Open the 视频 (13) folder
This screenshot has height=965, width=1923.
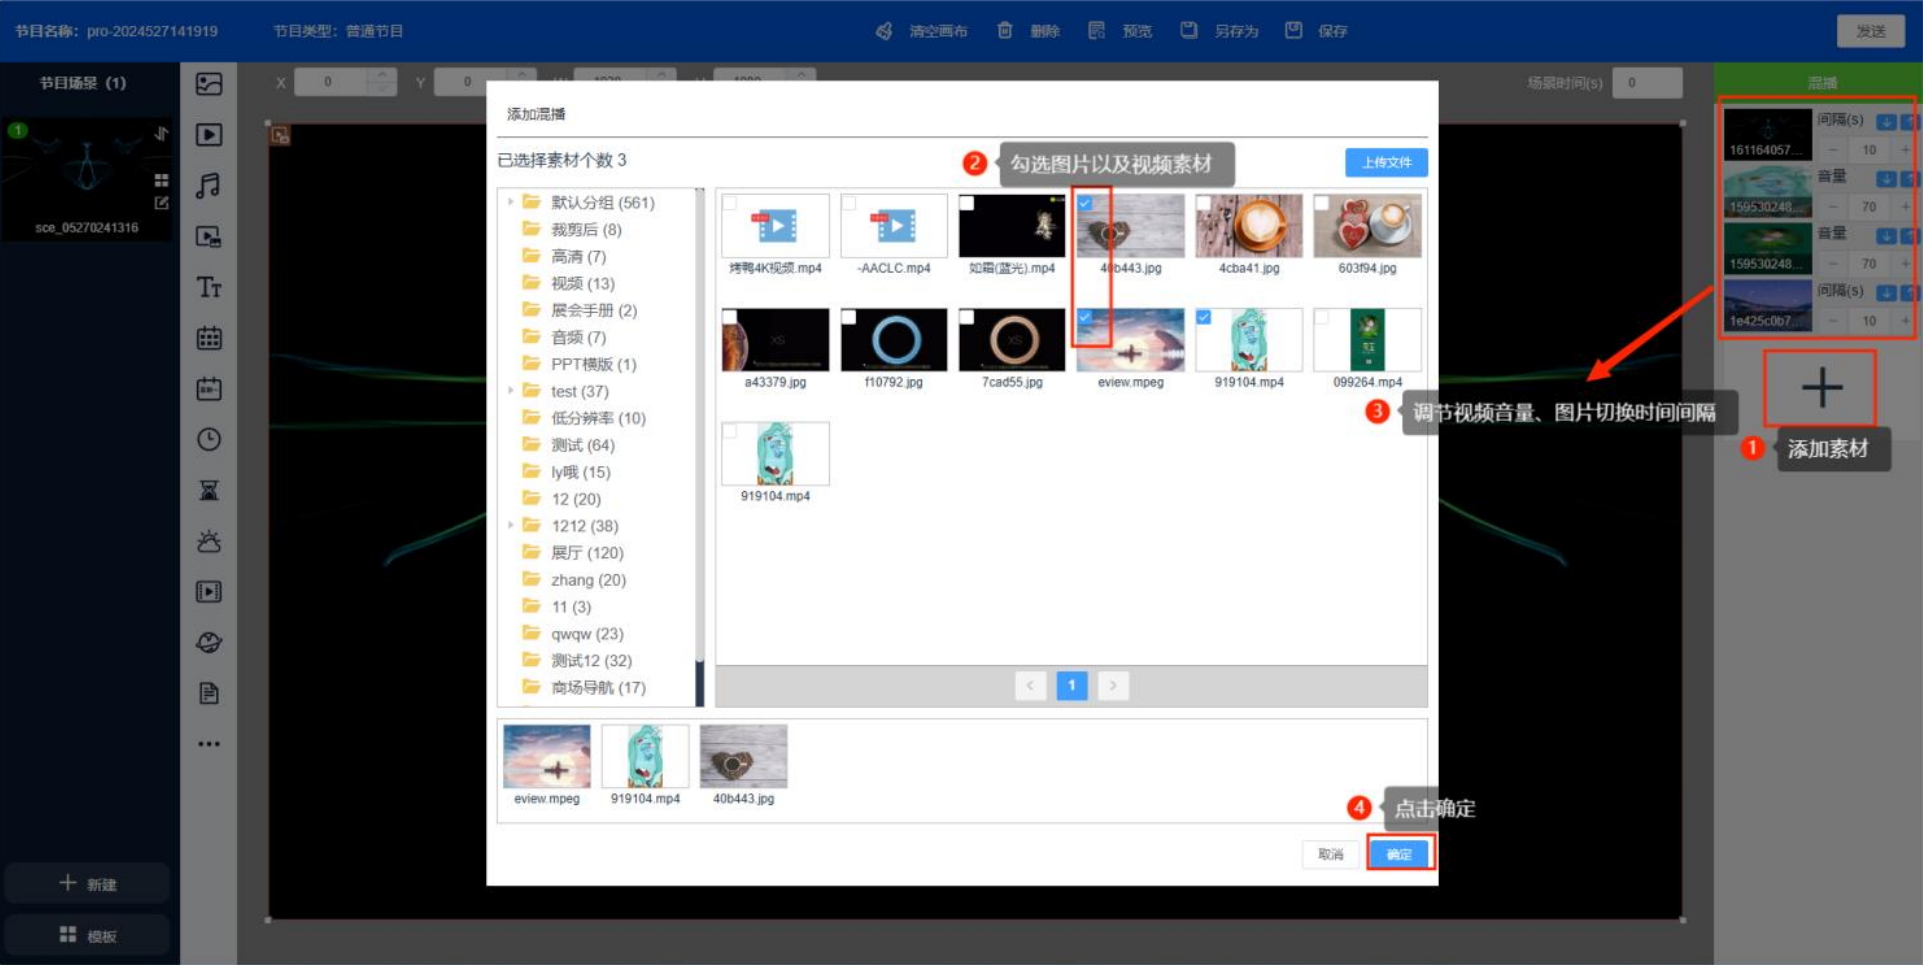pyautogui.click(x=582, y=284)
